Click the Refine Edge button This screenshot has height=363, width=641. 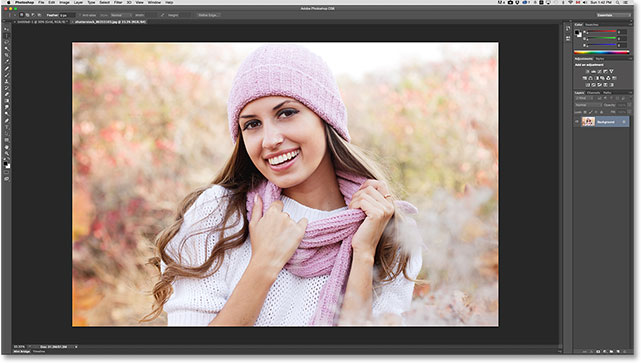click(208, 15)
